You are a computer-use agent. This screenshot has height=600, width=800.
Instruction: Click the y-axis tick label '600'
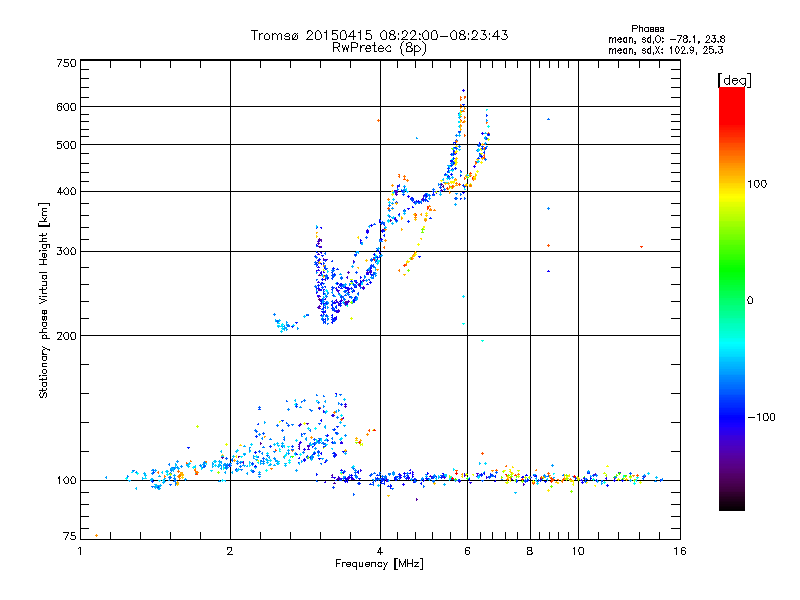coord(66,107)
